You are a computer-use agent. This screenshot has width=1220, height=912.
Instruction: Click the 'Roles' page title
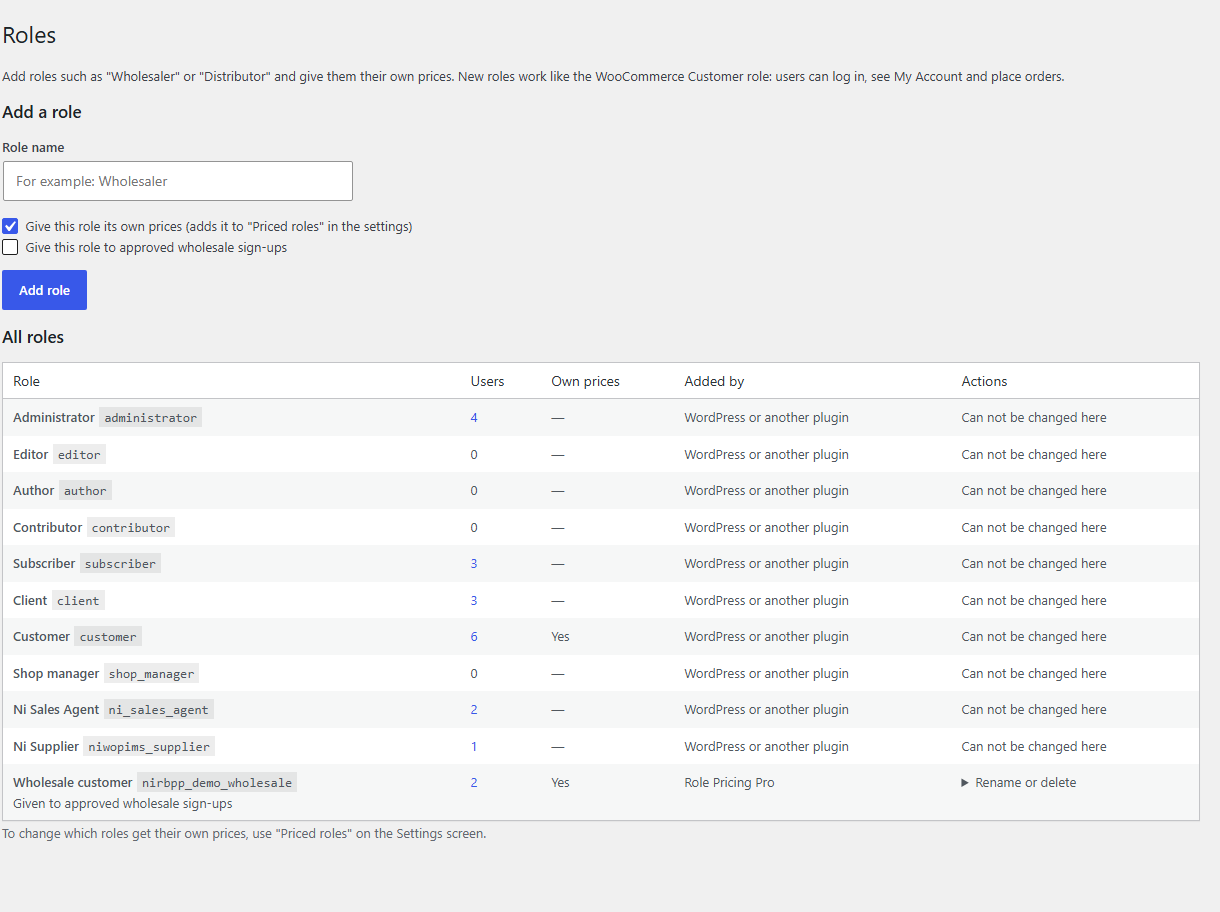click(29, 35)
